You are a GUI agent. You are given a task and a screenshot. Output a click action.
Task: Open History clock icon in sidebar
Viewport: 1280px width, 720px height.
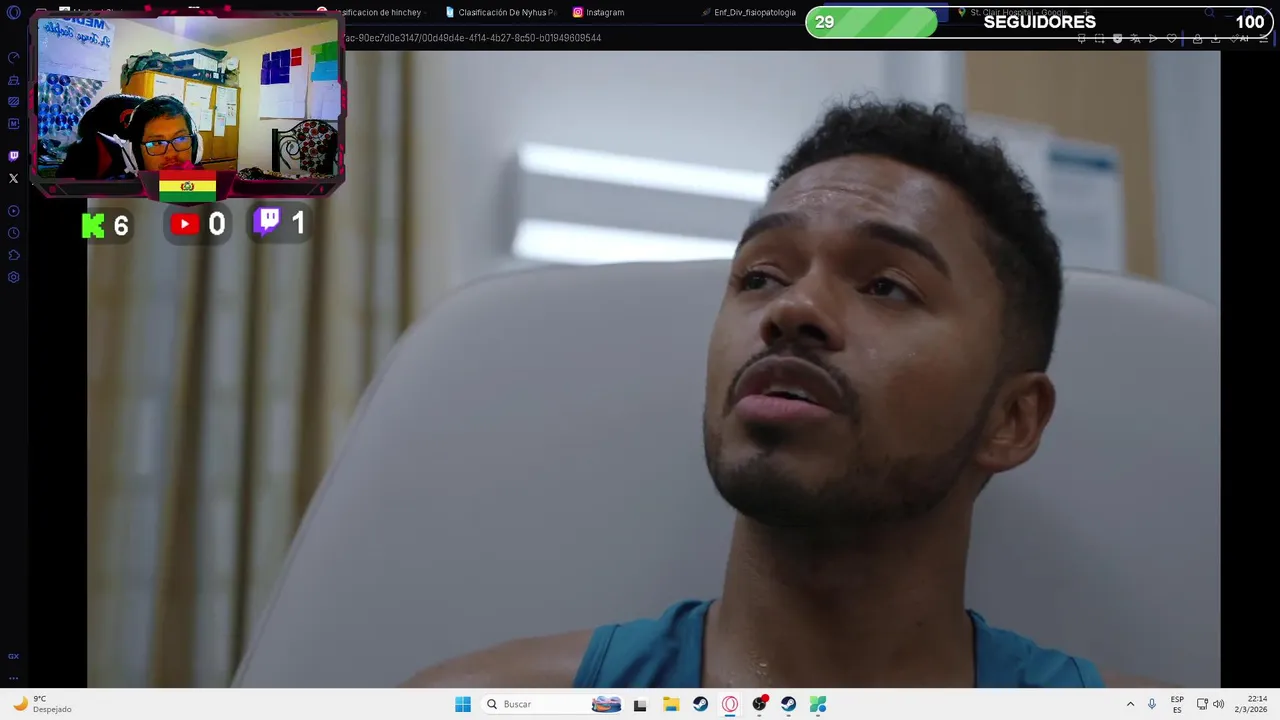click(13, 233)
